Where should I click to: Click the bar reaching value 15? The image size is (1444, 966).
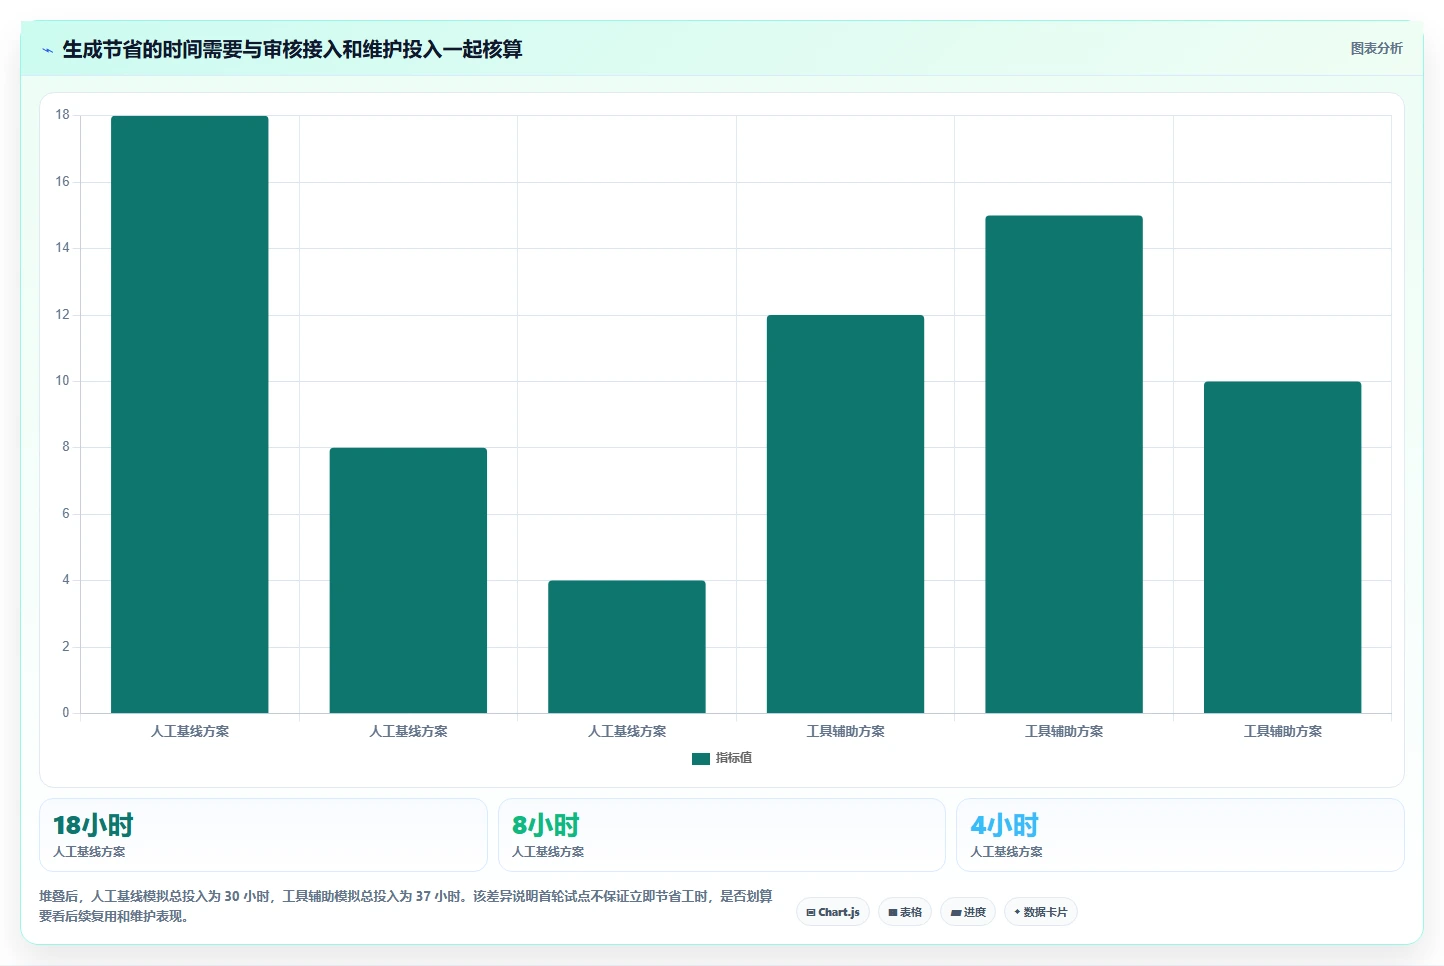[x=1064, y=464]
